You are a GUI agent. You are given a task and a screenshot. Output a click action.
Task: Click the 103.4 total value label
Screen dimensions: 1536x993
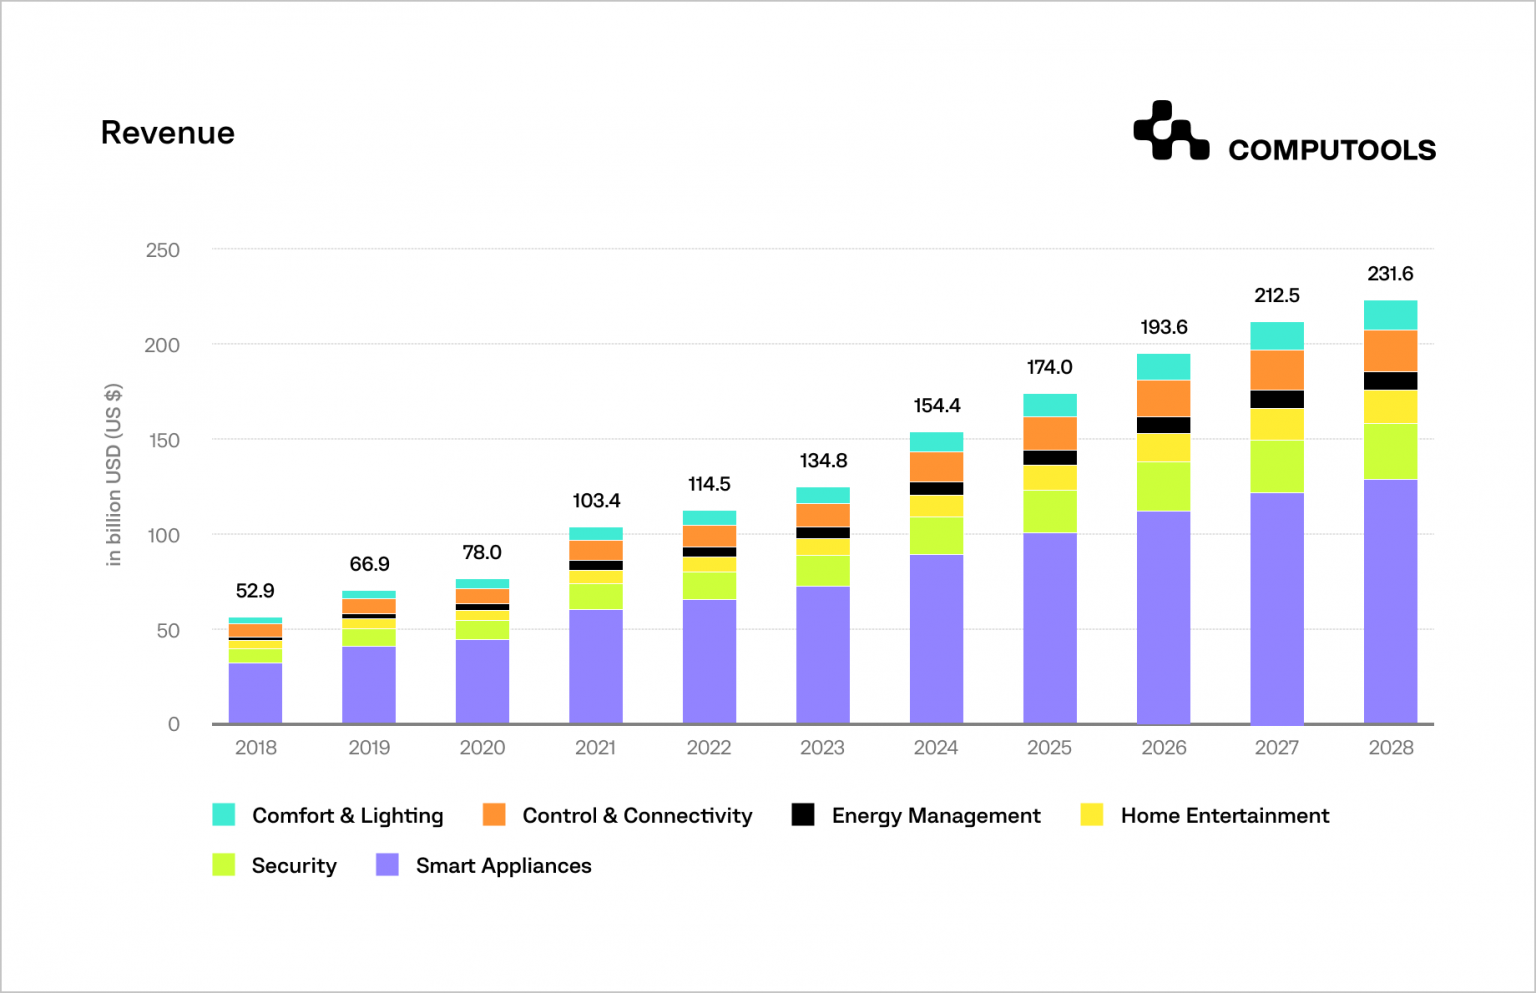596,500
